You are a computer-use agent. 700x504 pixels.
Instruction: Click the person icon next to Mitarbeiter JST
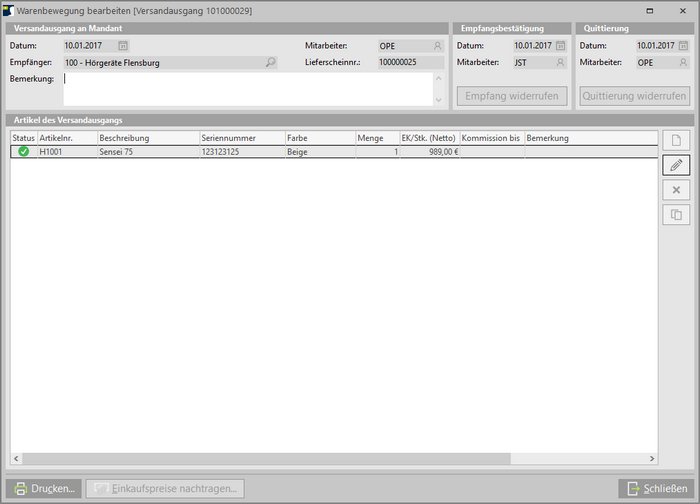[560, 62]
